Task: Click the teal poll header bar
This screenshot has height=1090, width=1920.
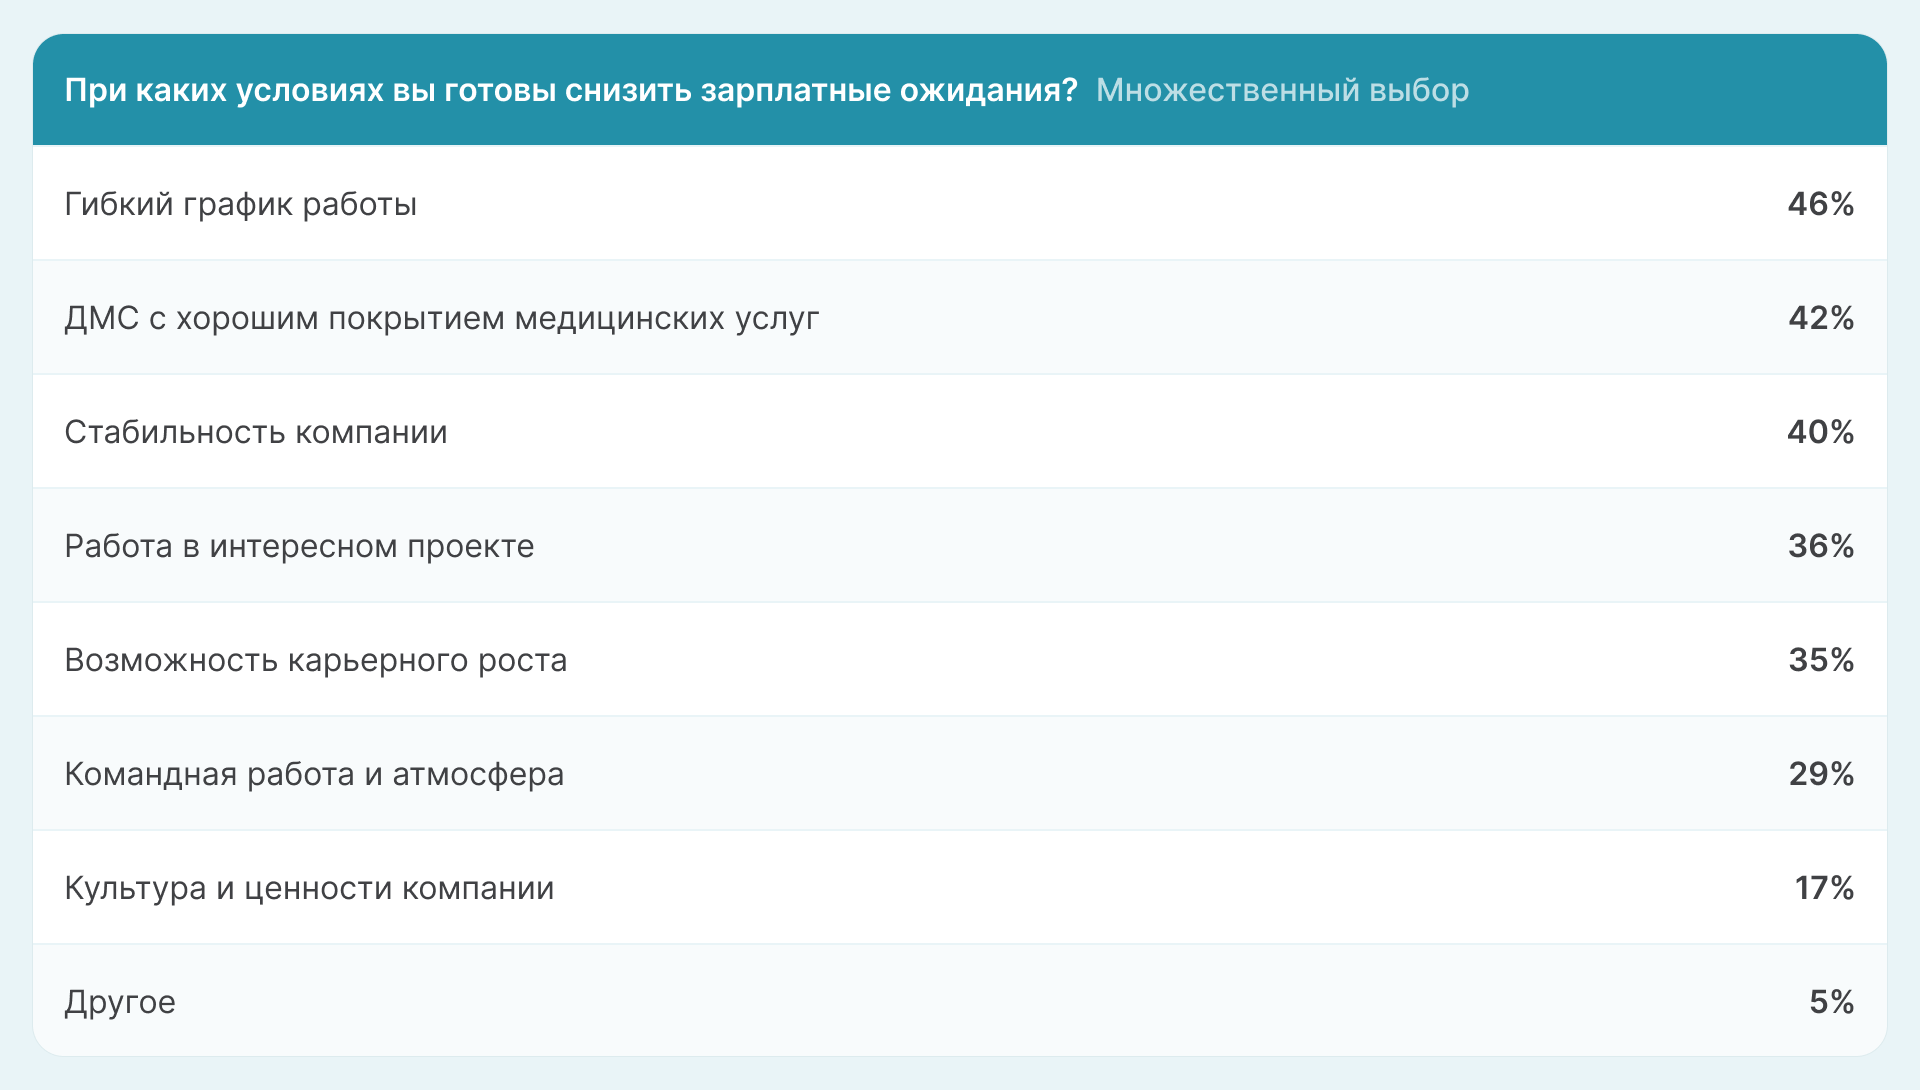Action: [960, 90]
